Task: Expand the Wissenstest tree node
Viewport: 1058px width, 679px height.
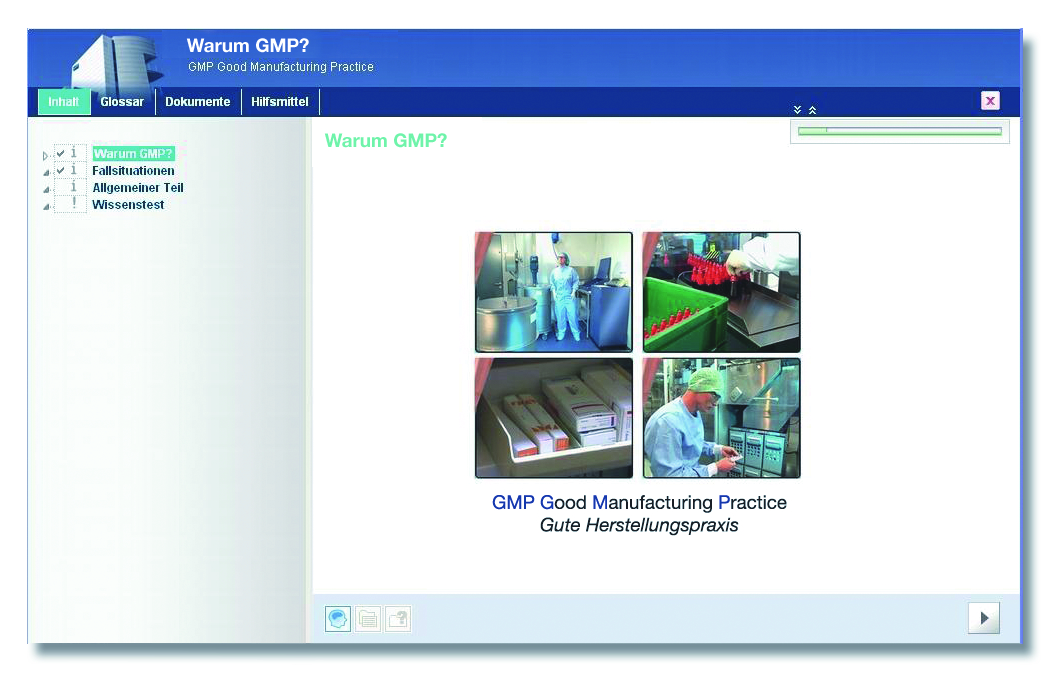Action: 45,207
